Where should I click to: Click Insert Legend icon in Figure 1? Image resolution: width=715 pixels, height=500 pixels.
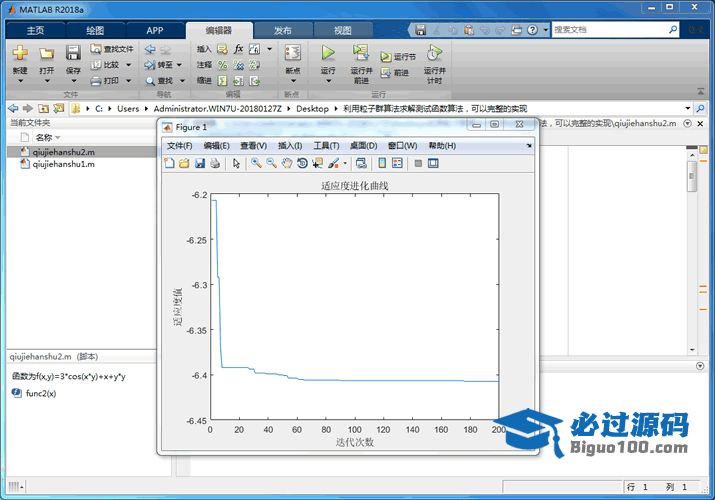397,163
